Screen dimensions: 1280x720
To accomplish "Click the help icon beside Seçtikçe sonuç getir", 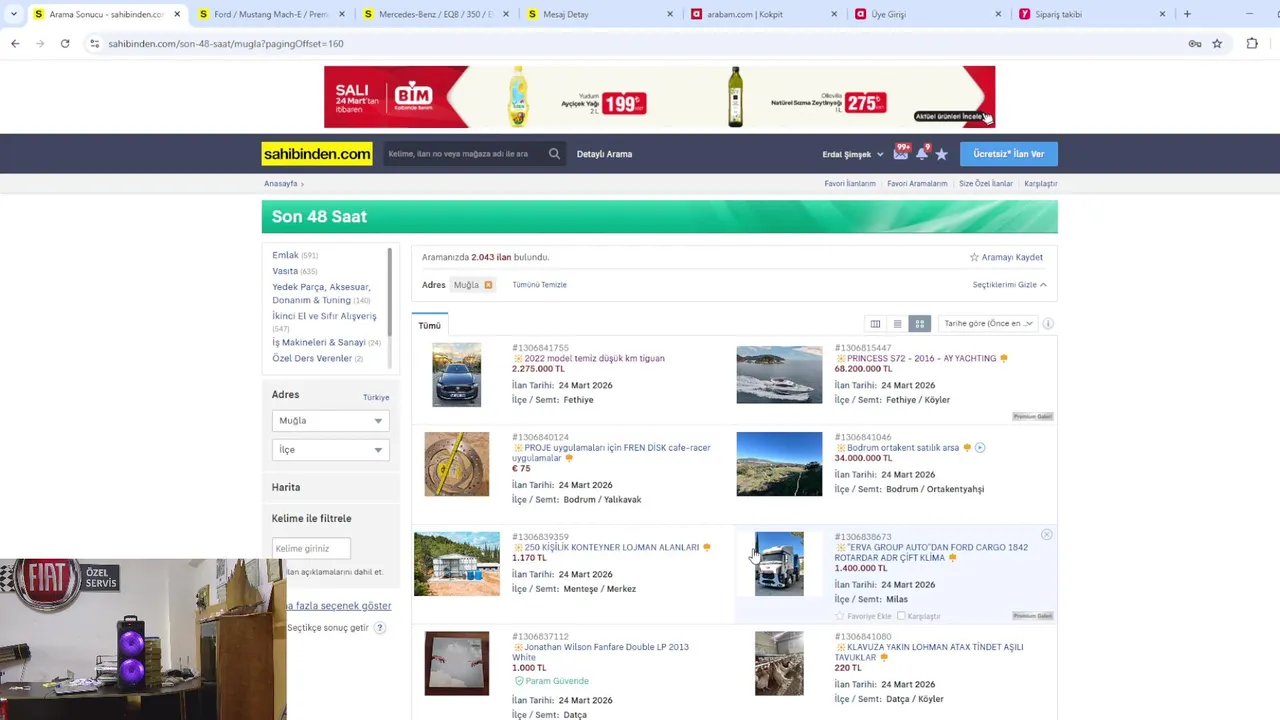I will pos(380,628).
